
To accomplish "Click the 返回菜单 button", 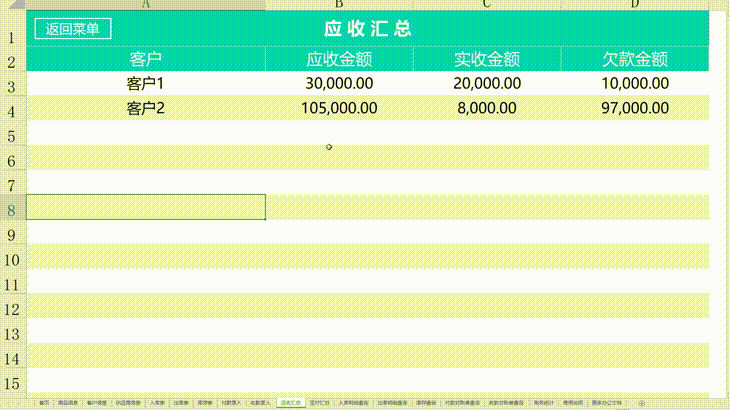I will pos(72,29).
